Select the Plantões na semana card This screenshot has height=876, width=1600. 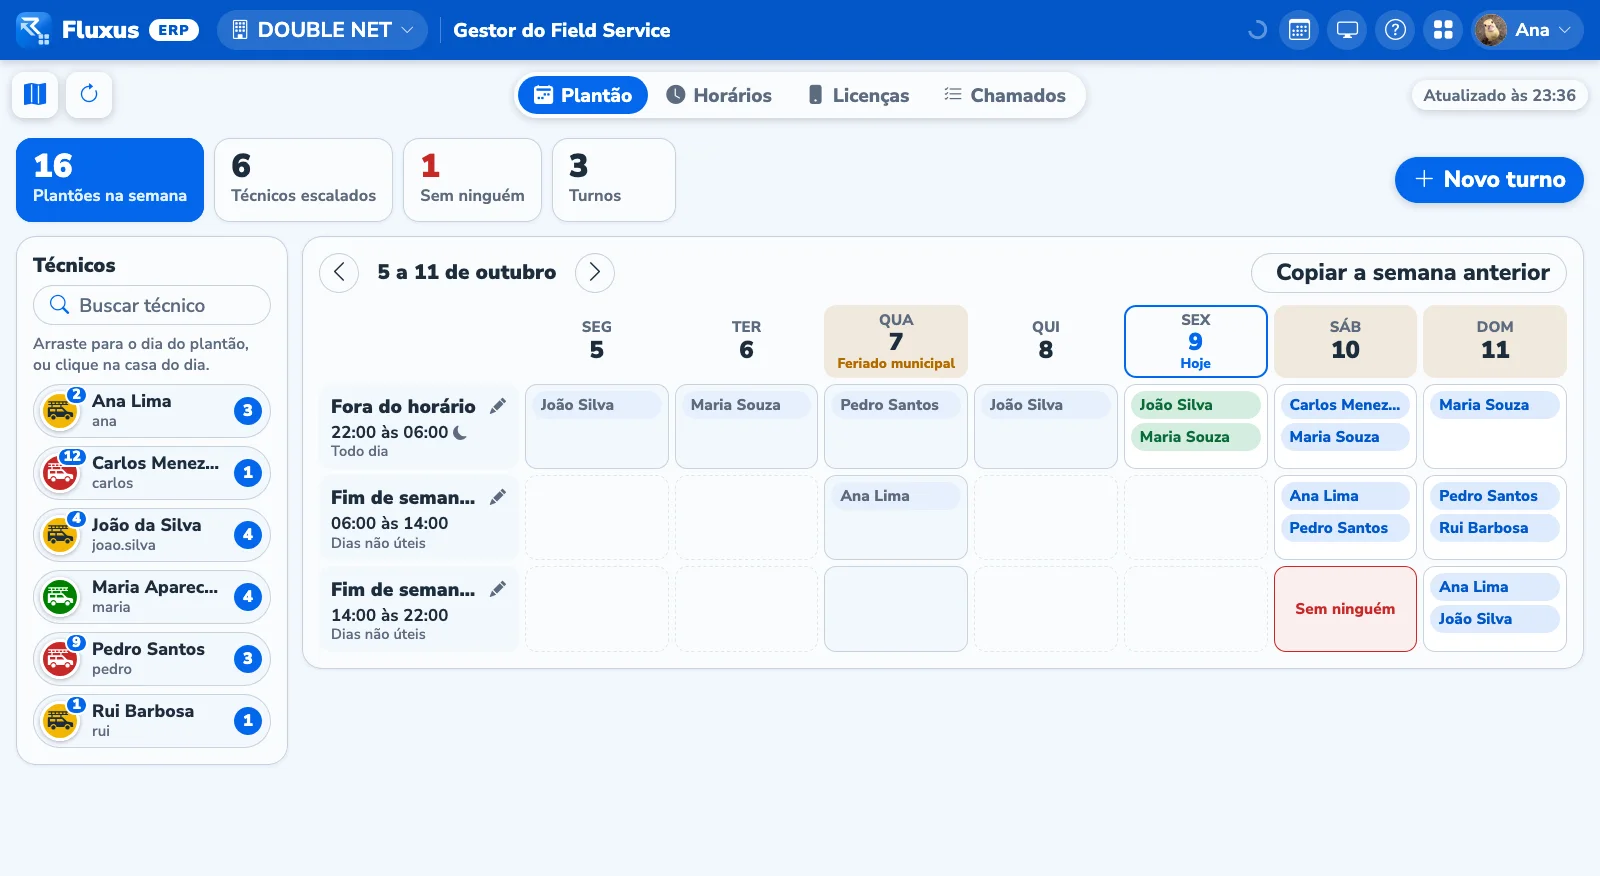[x=110, y=180]
